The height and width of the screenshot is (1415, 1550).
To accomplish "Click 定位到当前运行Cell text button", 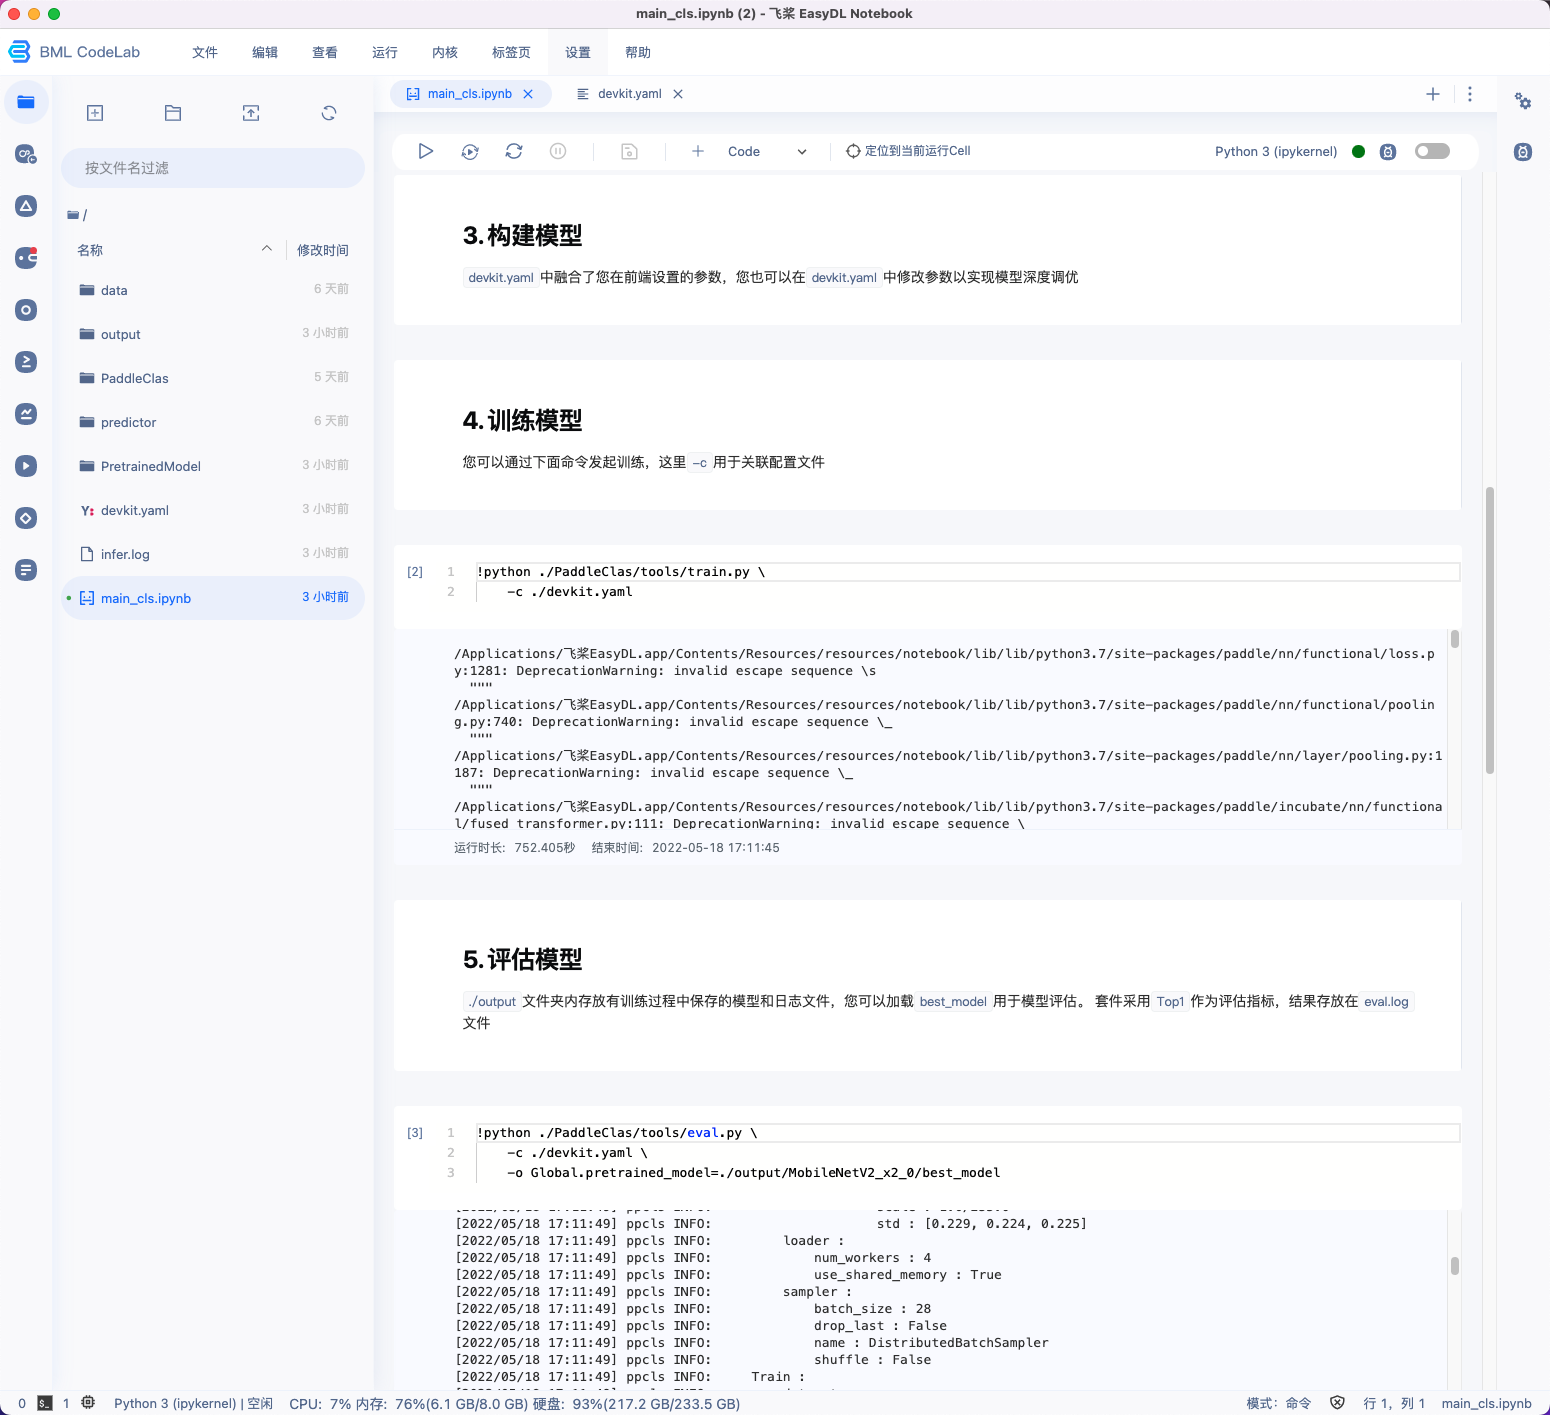I will tap(917, 151).
